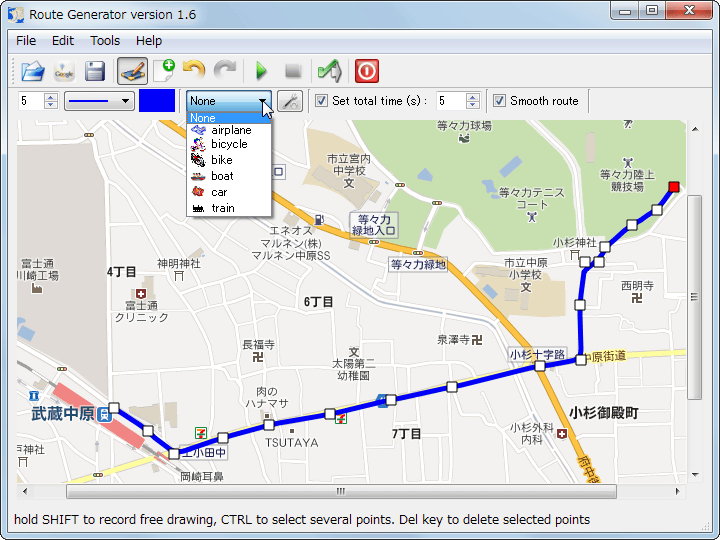Increase the line width spinner
This screenshot has height=540, width=720.
click(51, 96)
